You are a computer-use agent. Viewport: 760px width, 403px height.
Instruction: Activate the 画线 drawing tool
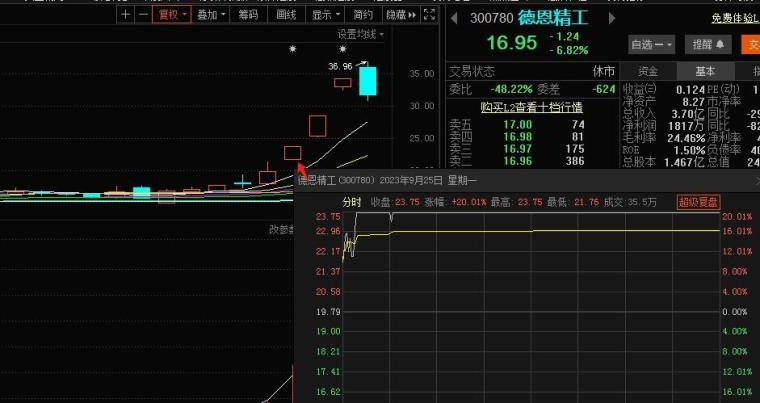[x=286, y=15]
